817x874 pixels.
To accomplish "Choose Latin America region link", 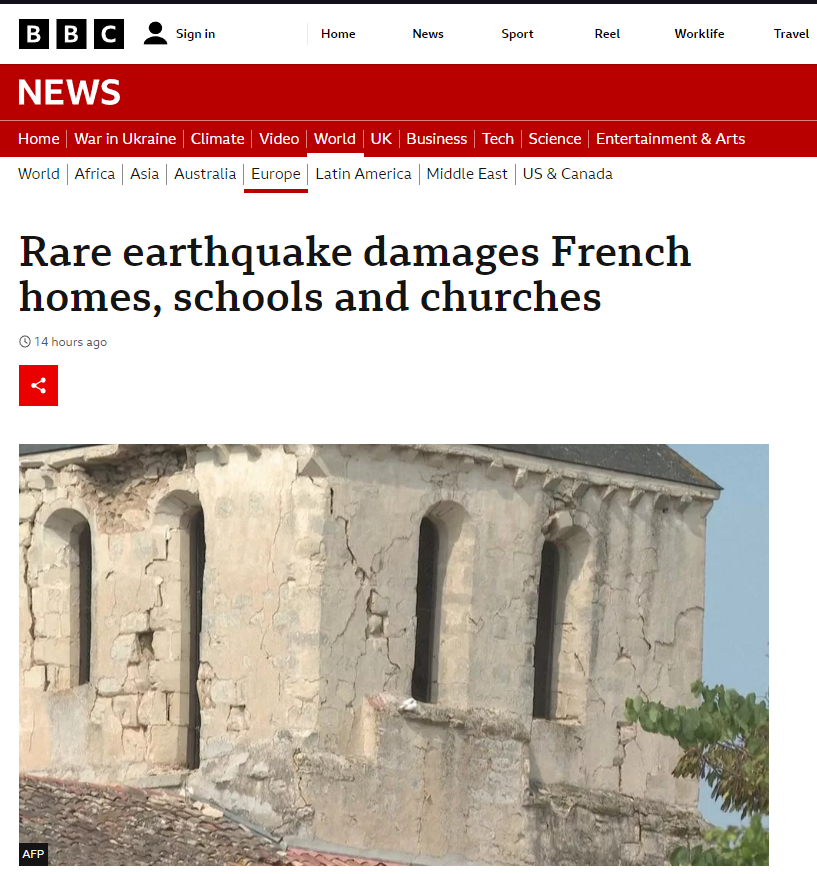I will [x=363, y=174].
